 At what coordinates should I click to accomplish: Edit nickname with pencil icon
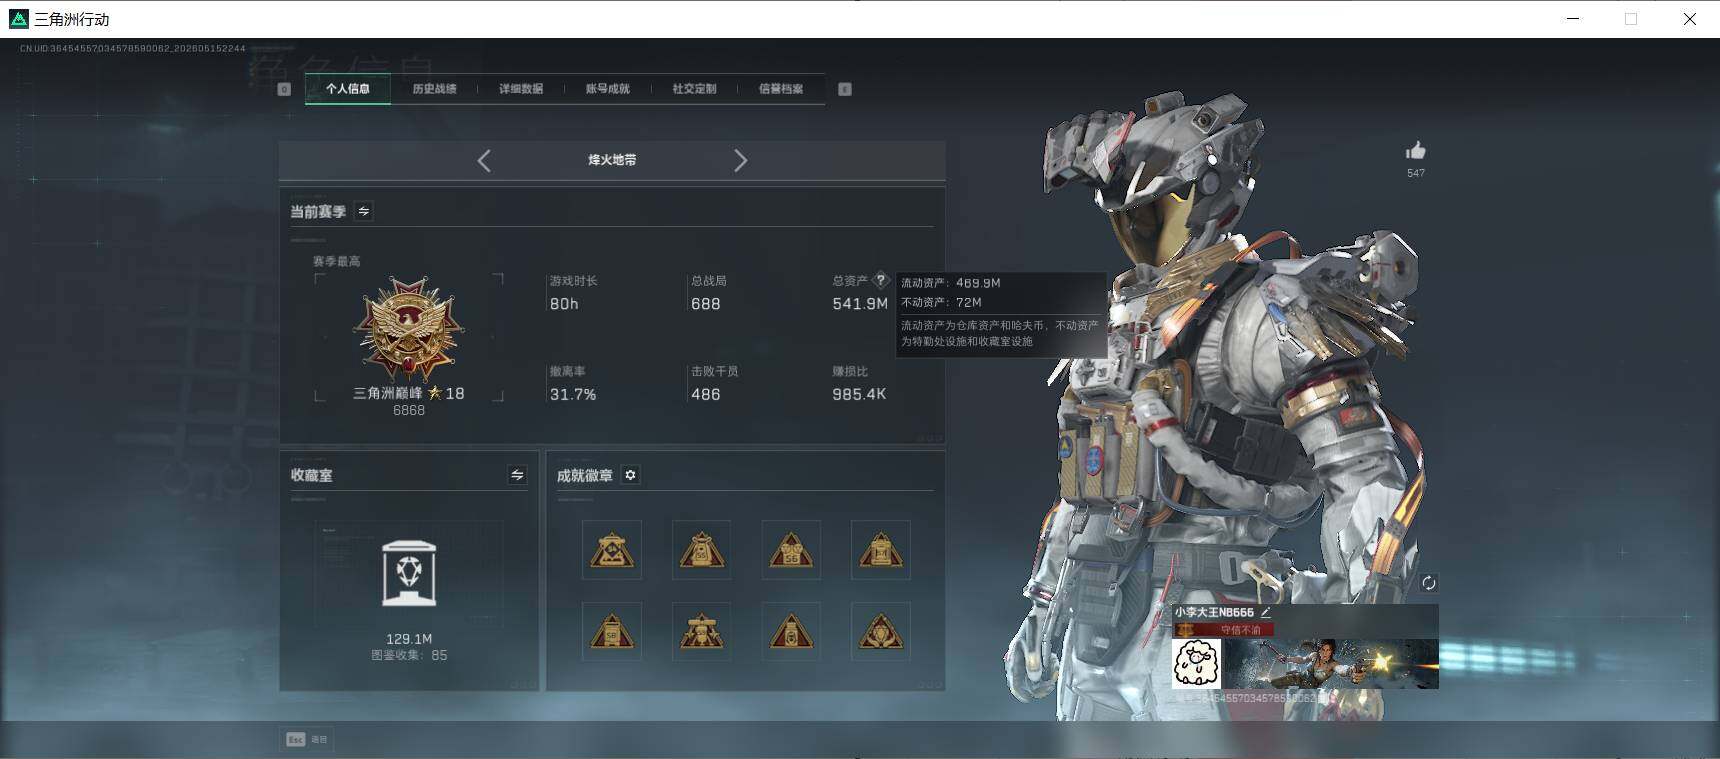point(1265,612)
